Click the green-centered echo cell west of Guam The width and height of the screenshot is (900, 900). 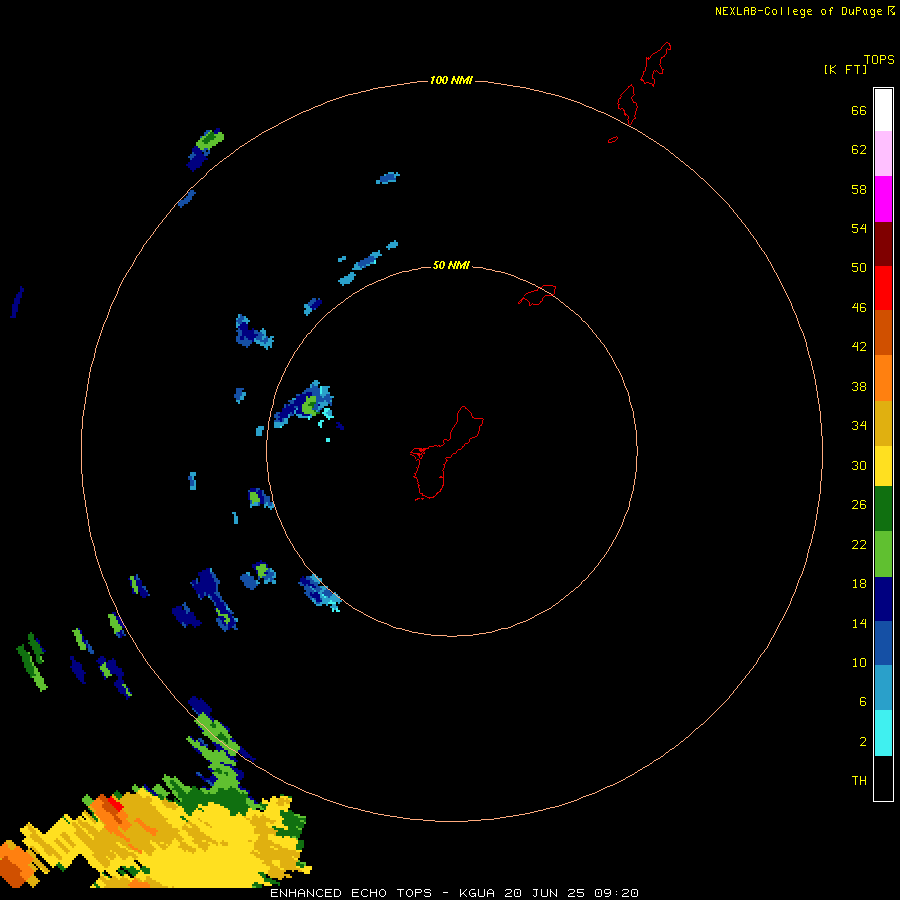(310, 406)
